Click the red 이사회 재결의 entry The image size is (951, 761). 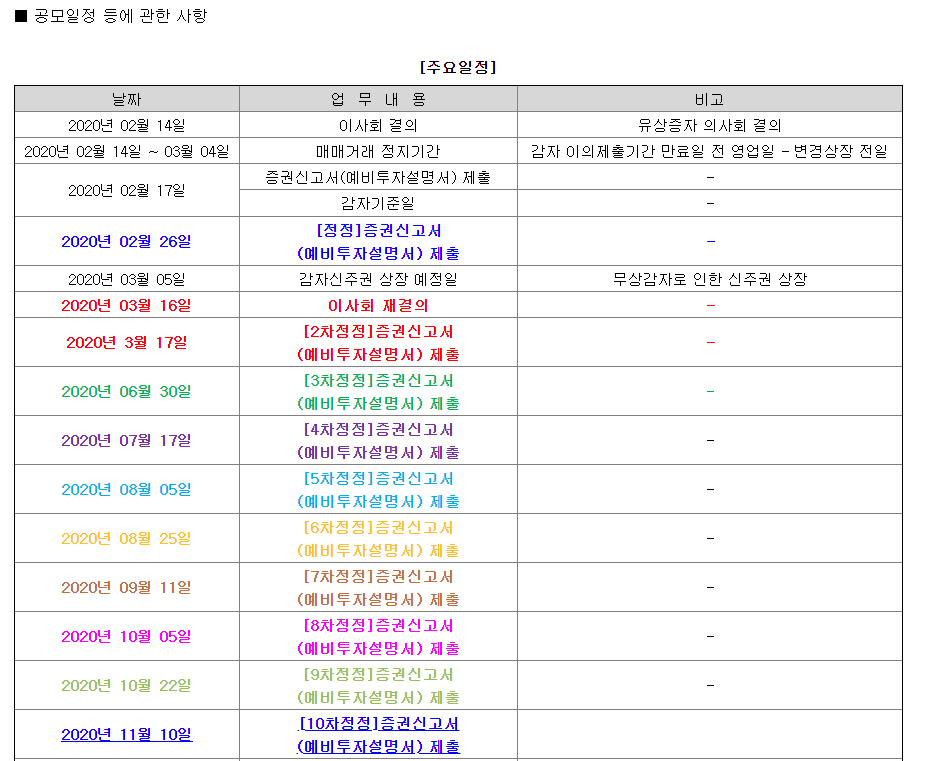pos(378,306)
